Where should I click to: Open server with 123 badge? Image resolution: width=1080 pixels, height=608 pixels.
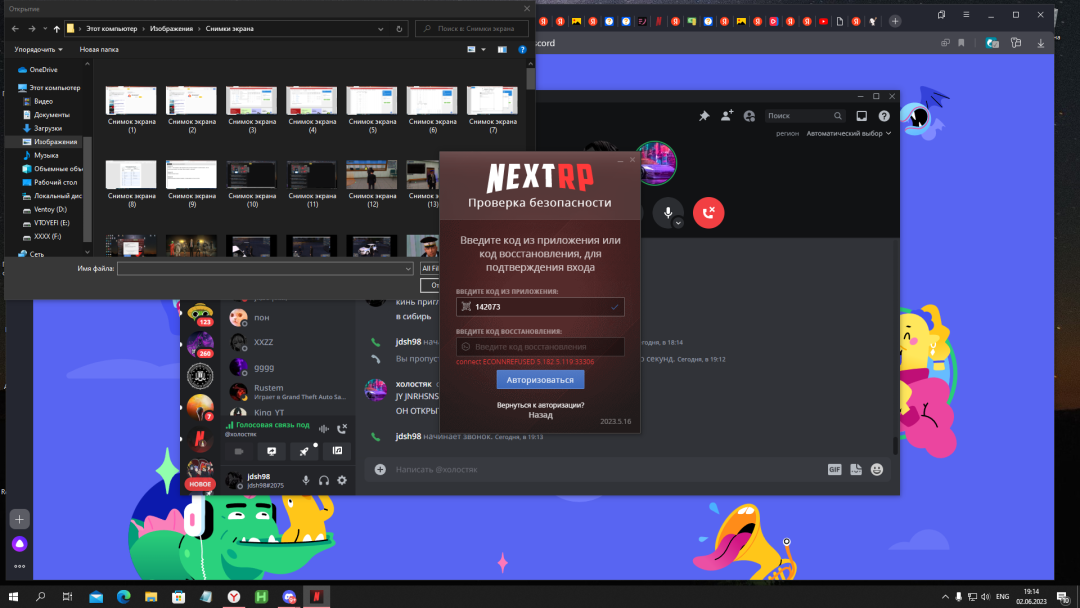200,313
